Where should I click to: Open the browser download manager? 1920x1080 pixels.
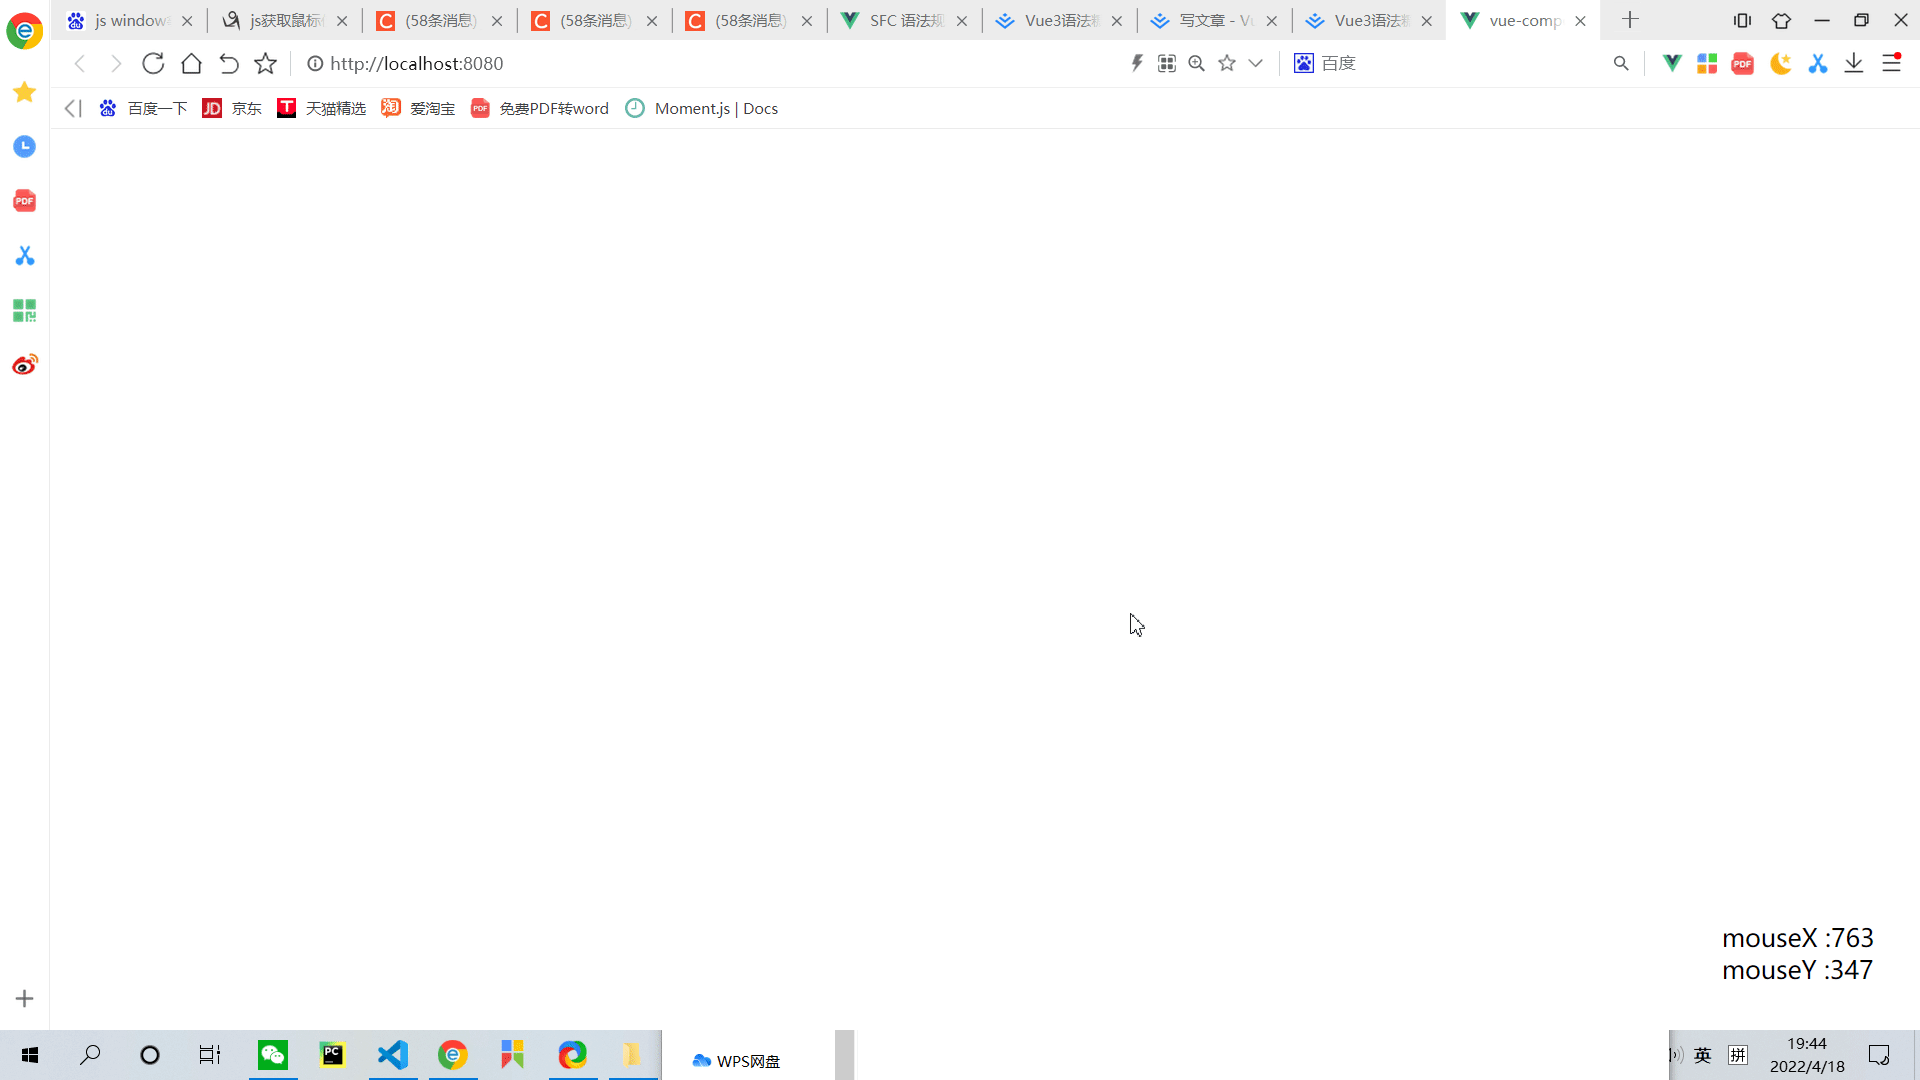(x=1855, y=63)
